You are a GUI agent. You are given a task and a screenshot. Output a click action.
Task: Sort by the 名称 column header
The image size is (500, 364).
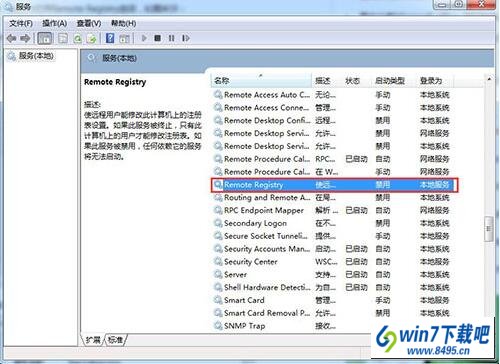(261, 81)
